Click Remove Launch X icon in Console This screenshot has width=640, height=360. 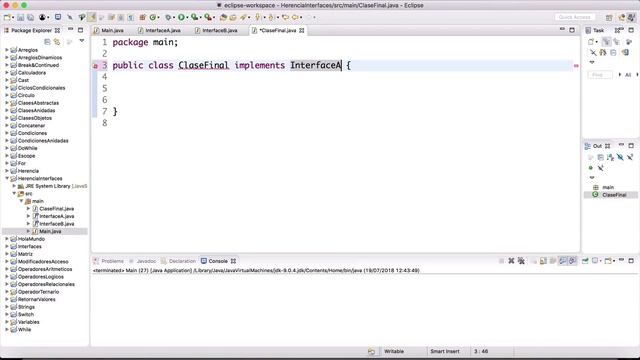click(x=511, y=261)
